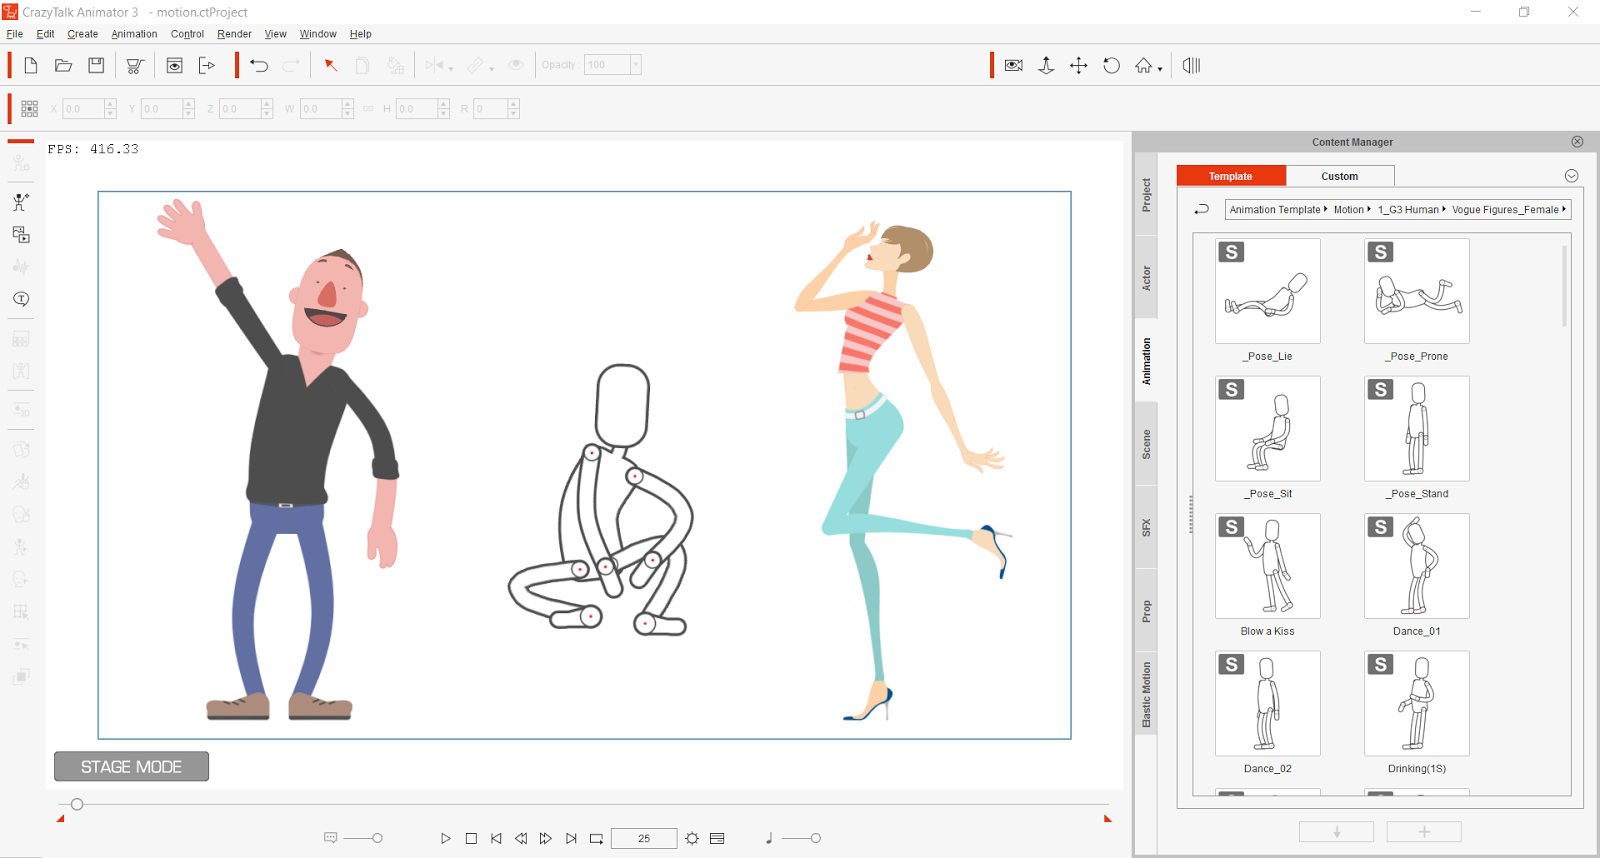The width and height of the screenshot is (1600, 858).
Task: Select the camera view eye icon
Action: click(x=1013, y=66)
